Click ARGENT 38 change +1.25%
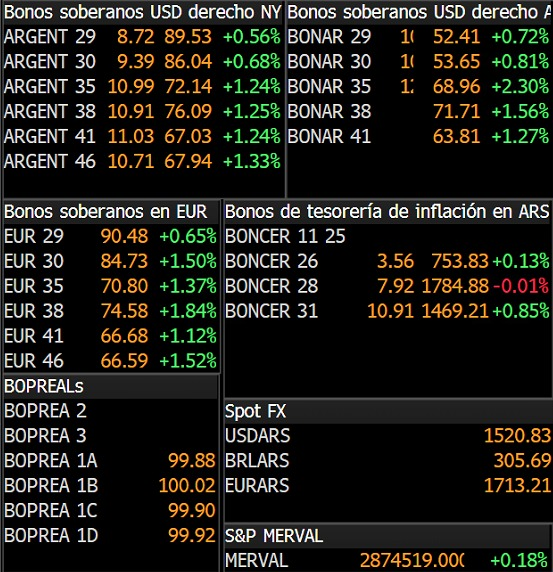553x572 pixels. (x=251, y=111)
